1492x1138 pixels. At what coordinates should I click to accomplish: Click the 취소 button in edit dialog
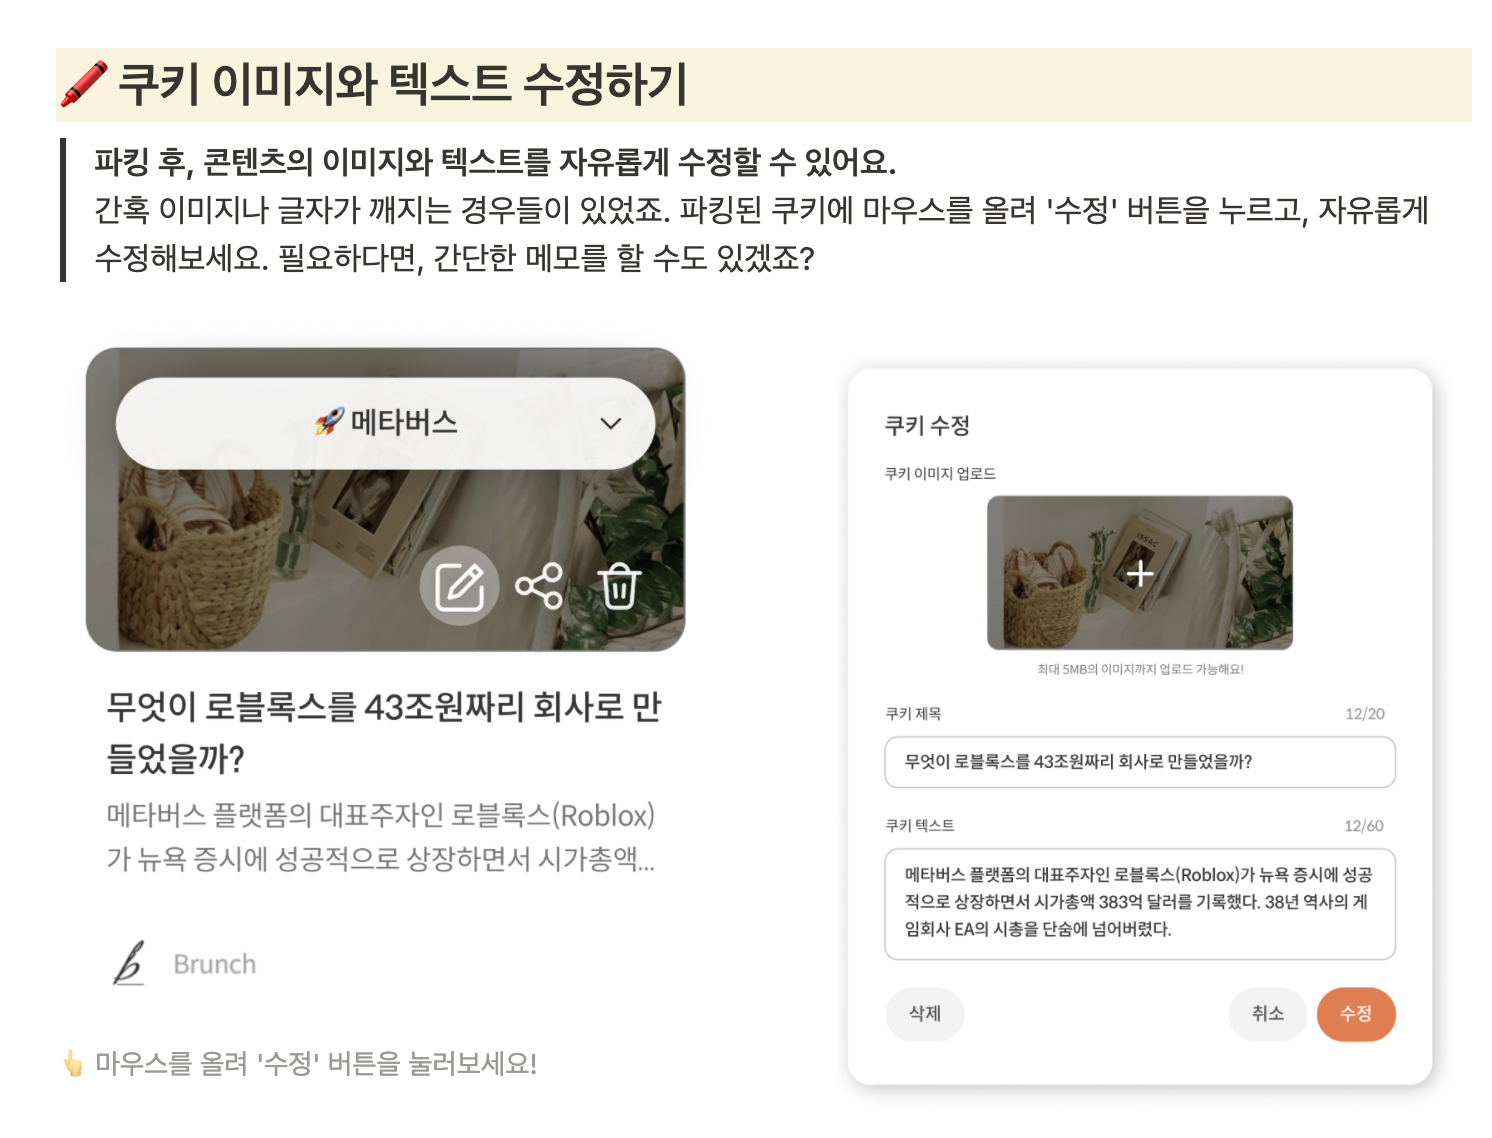[1268, 1014]
